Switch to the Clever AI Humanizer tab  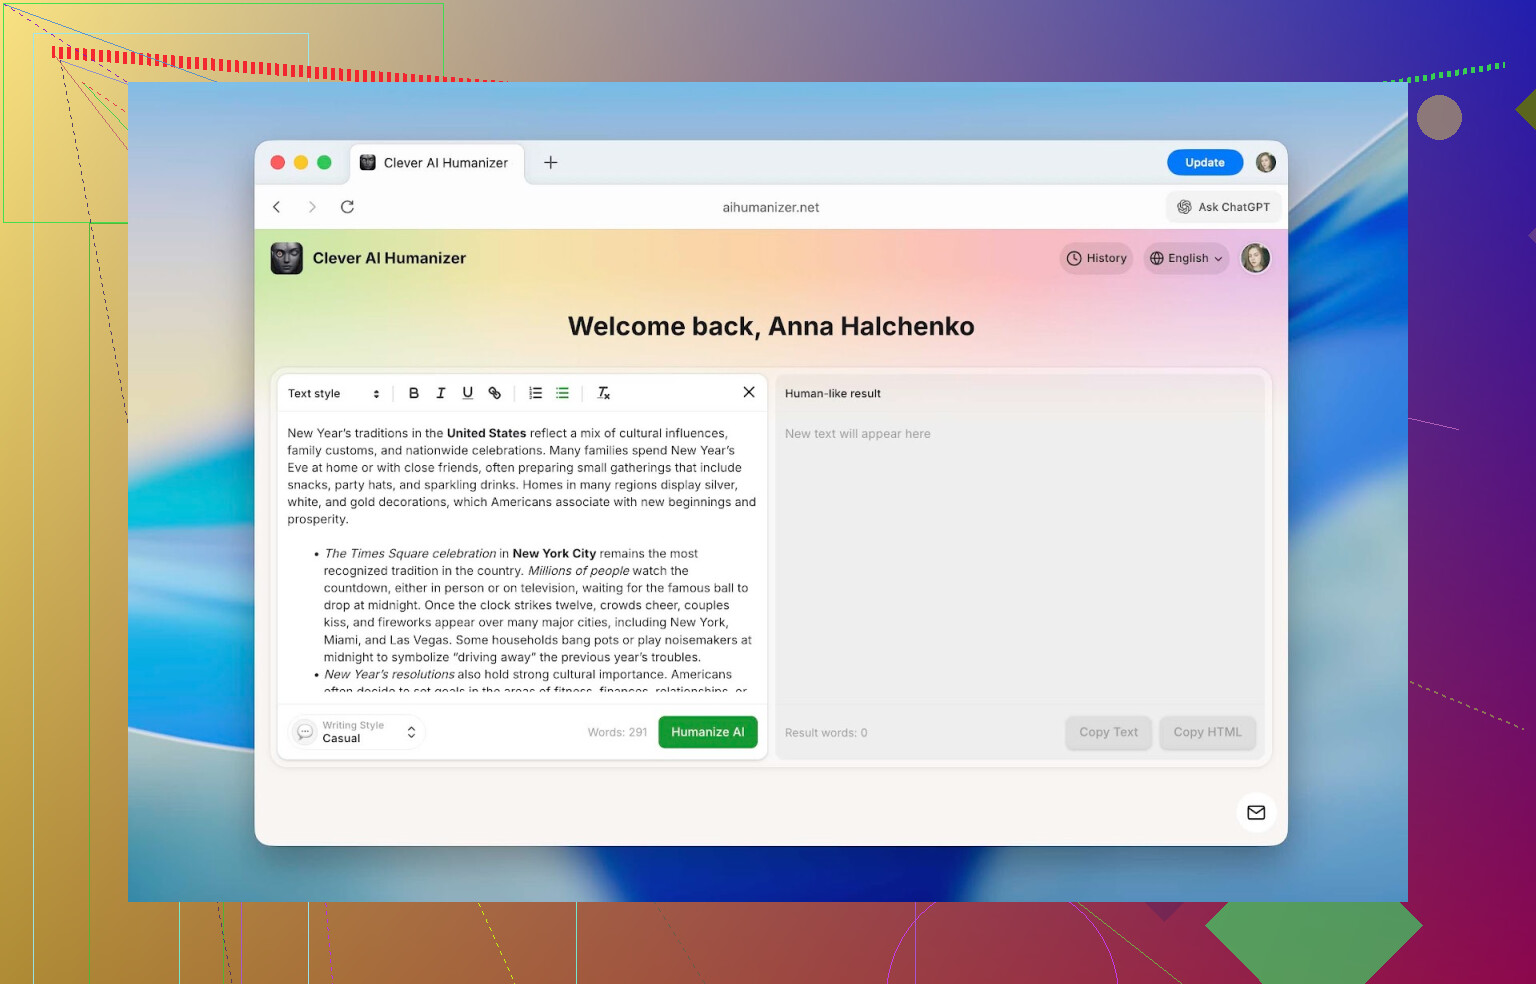pyautogui.click(x=436, y=163)
